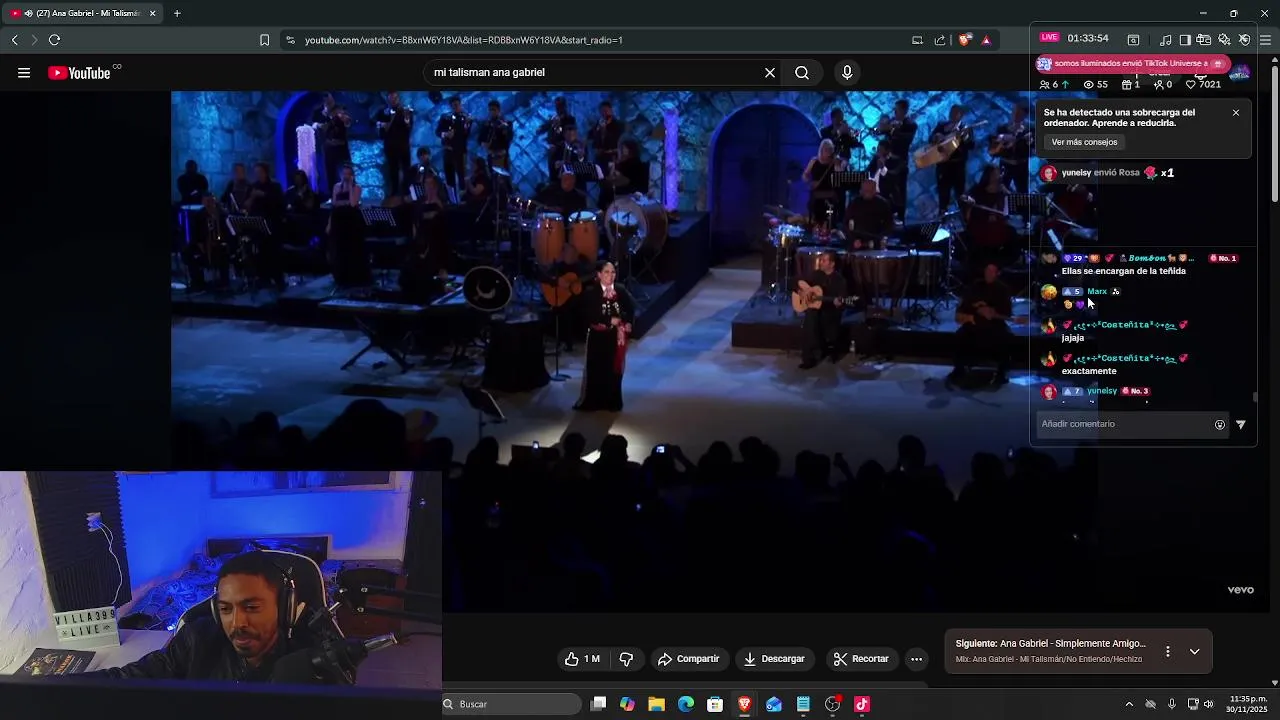The image size is (1280, 720).
Task: Click the share page icon in the address bar
Action: [940, 40]
